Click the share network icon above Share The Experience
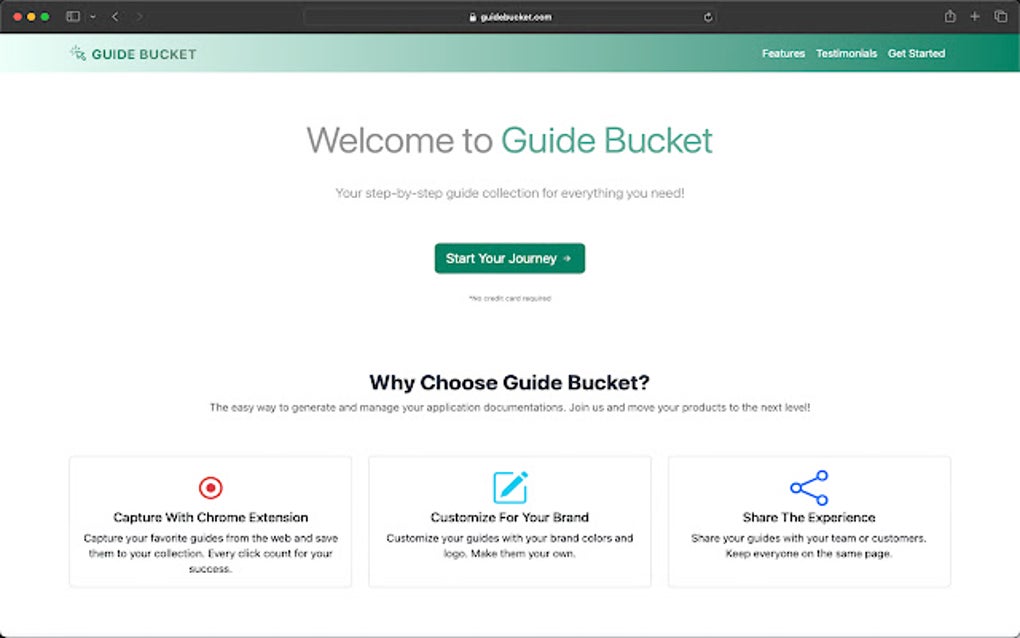 tap(808, 486)
